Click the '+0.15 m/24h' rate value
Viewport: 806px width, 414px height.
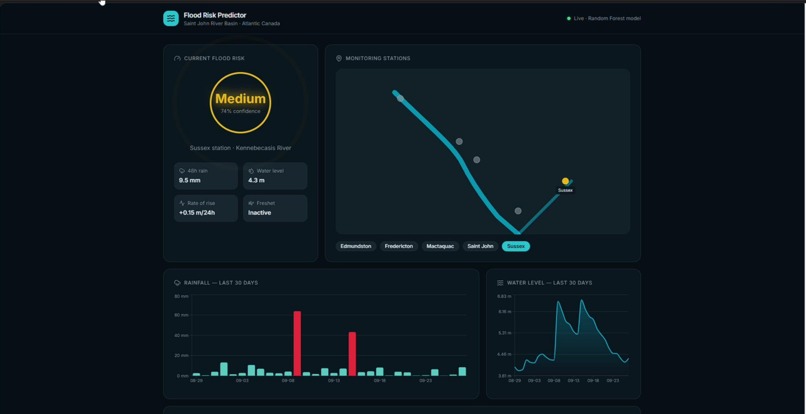click(x=197, y=213)
